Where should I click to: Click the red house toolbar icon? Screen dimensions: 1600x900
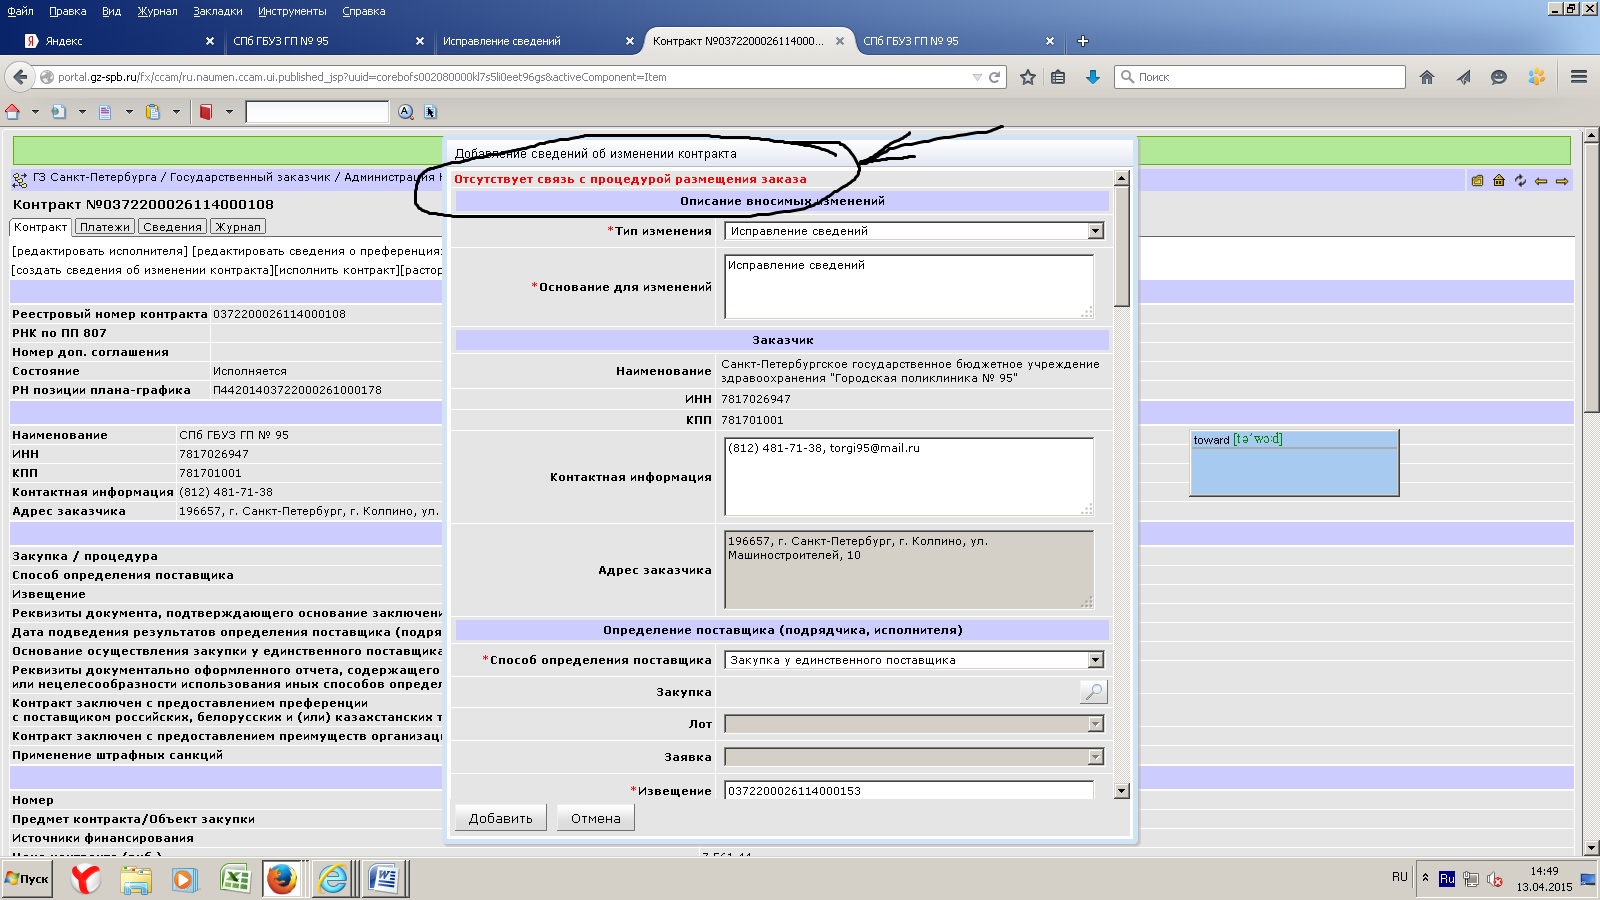(x=13, y=112)
